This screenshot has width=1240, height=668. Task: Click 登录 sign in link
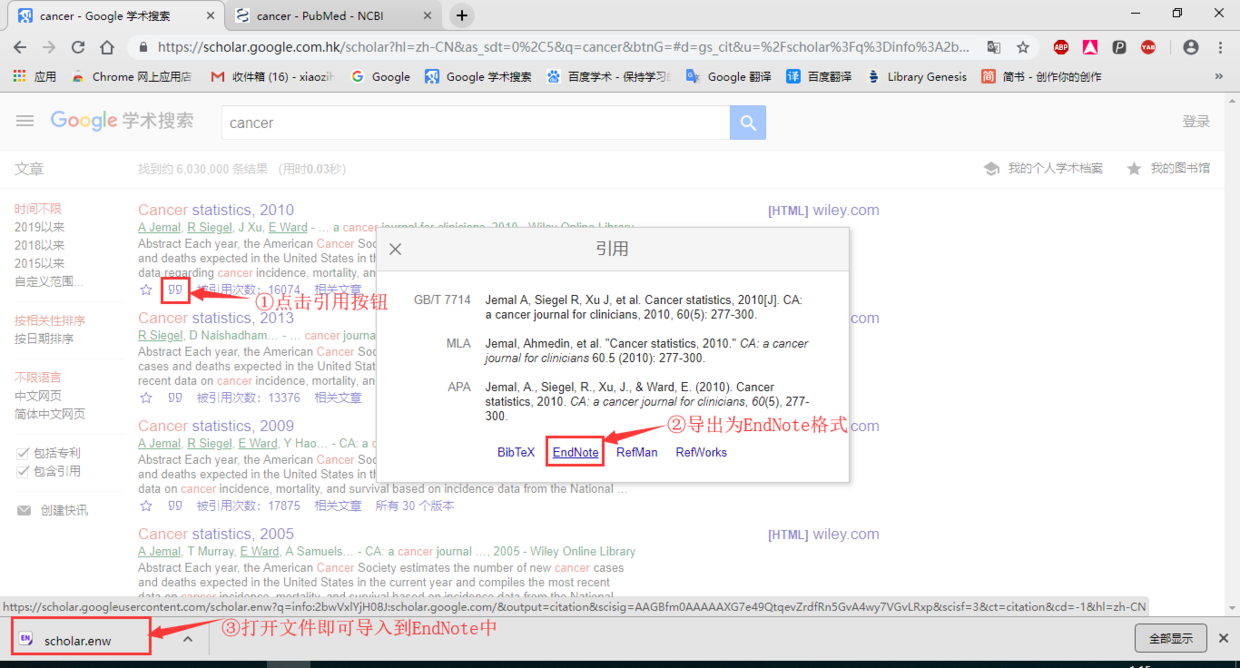(1196, 121)
